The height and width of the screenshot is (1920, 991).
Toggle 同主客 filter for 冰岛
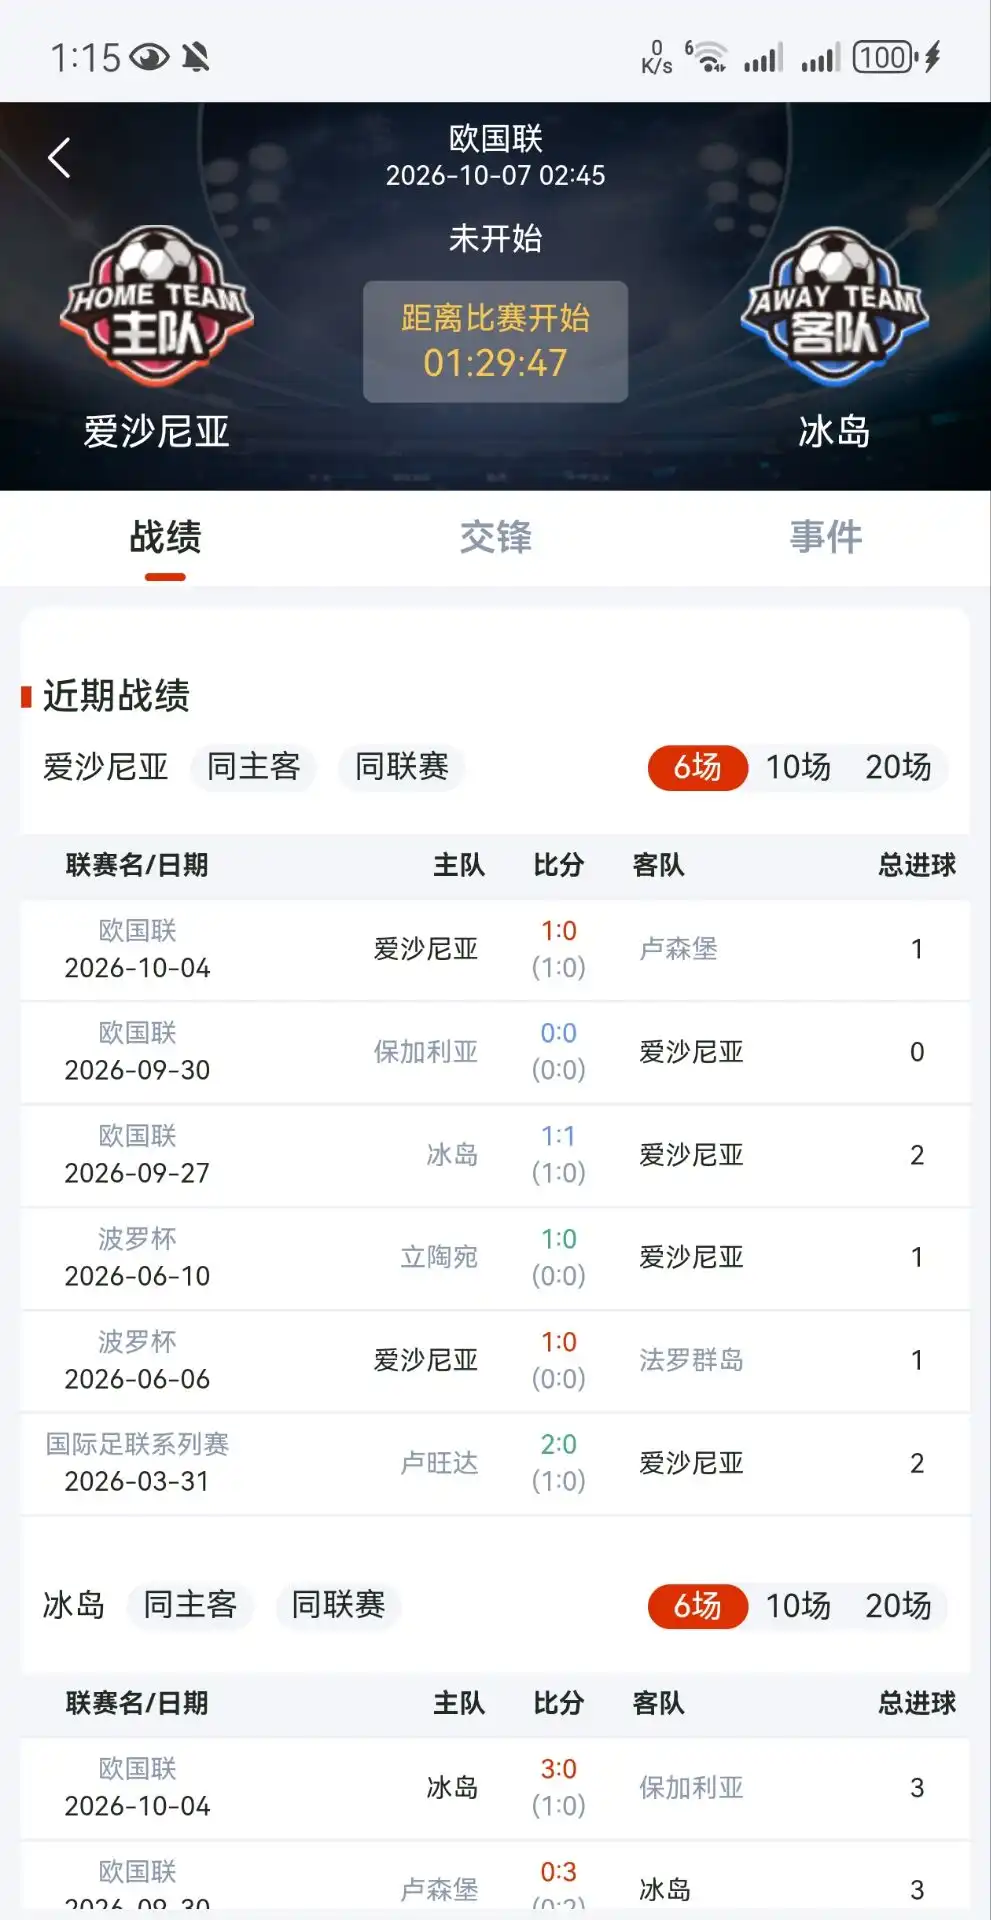[189, 1605]
